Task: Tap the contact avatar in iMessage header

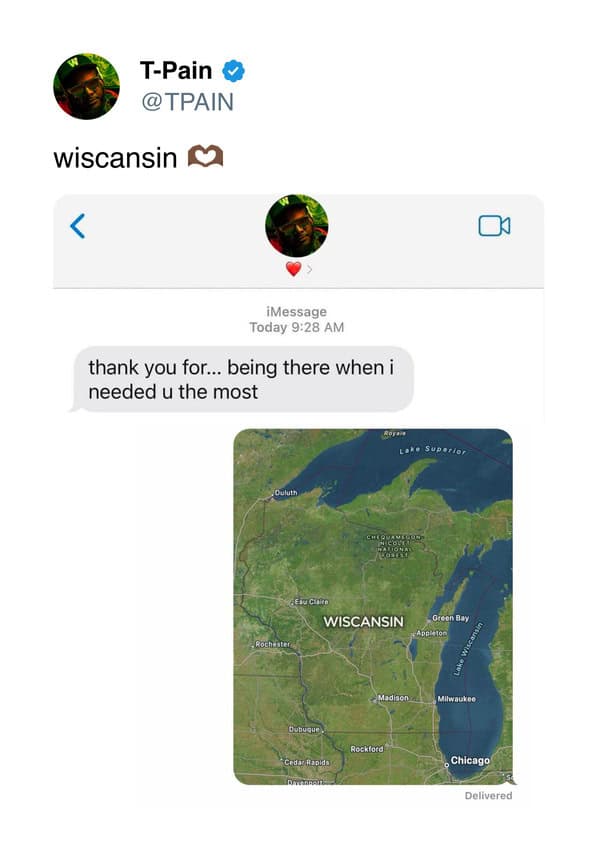Action: click(x=297, y=226)
